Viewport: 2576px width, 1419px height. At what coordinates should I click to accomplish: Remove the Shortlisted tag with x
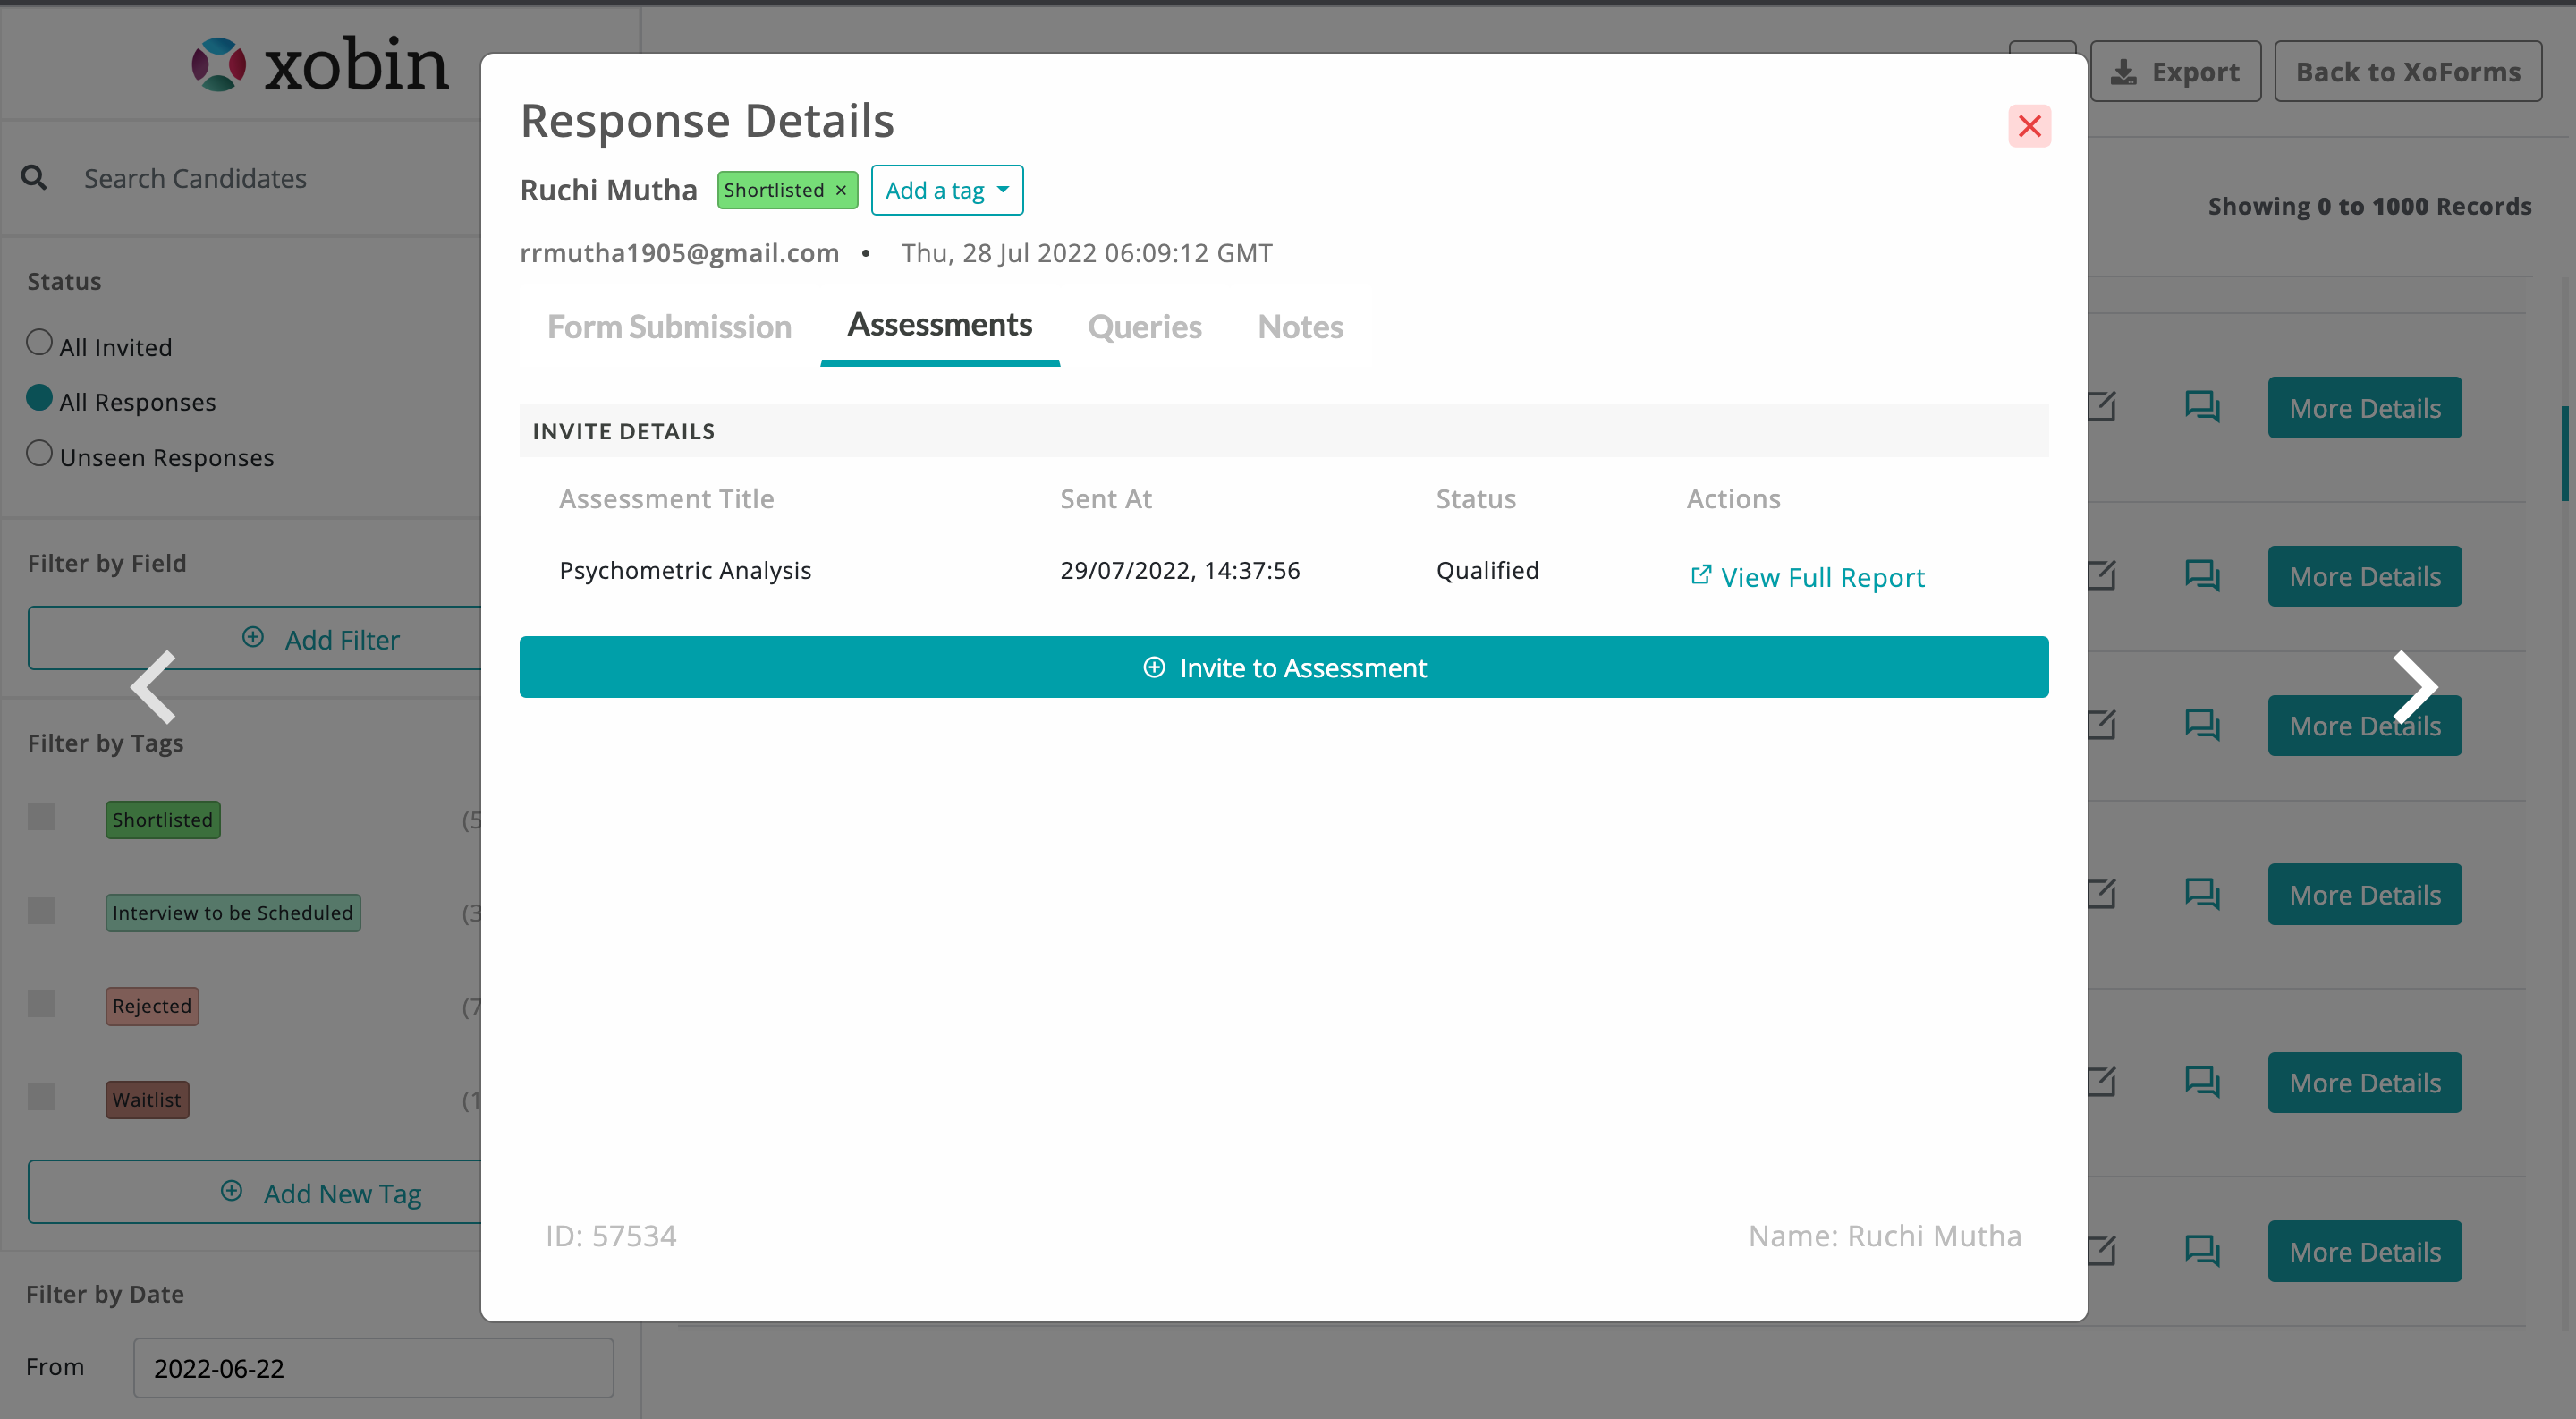coord(841,190)
